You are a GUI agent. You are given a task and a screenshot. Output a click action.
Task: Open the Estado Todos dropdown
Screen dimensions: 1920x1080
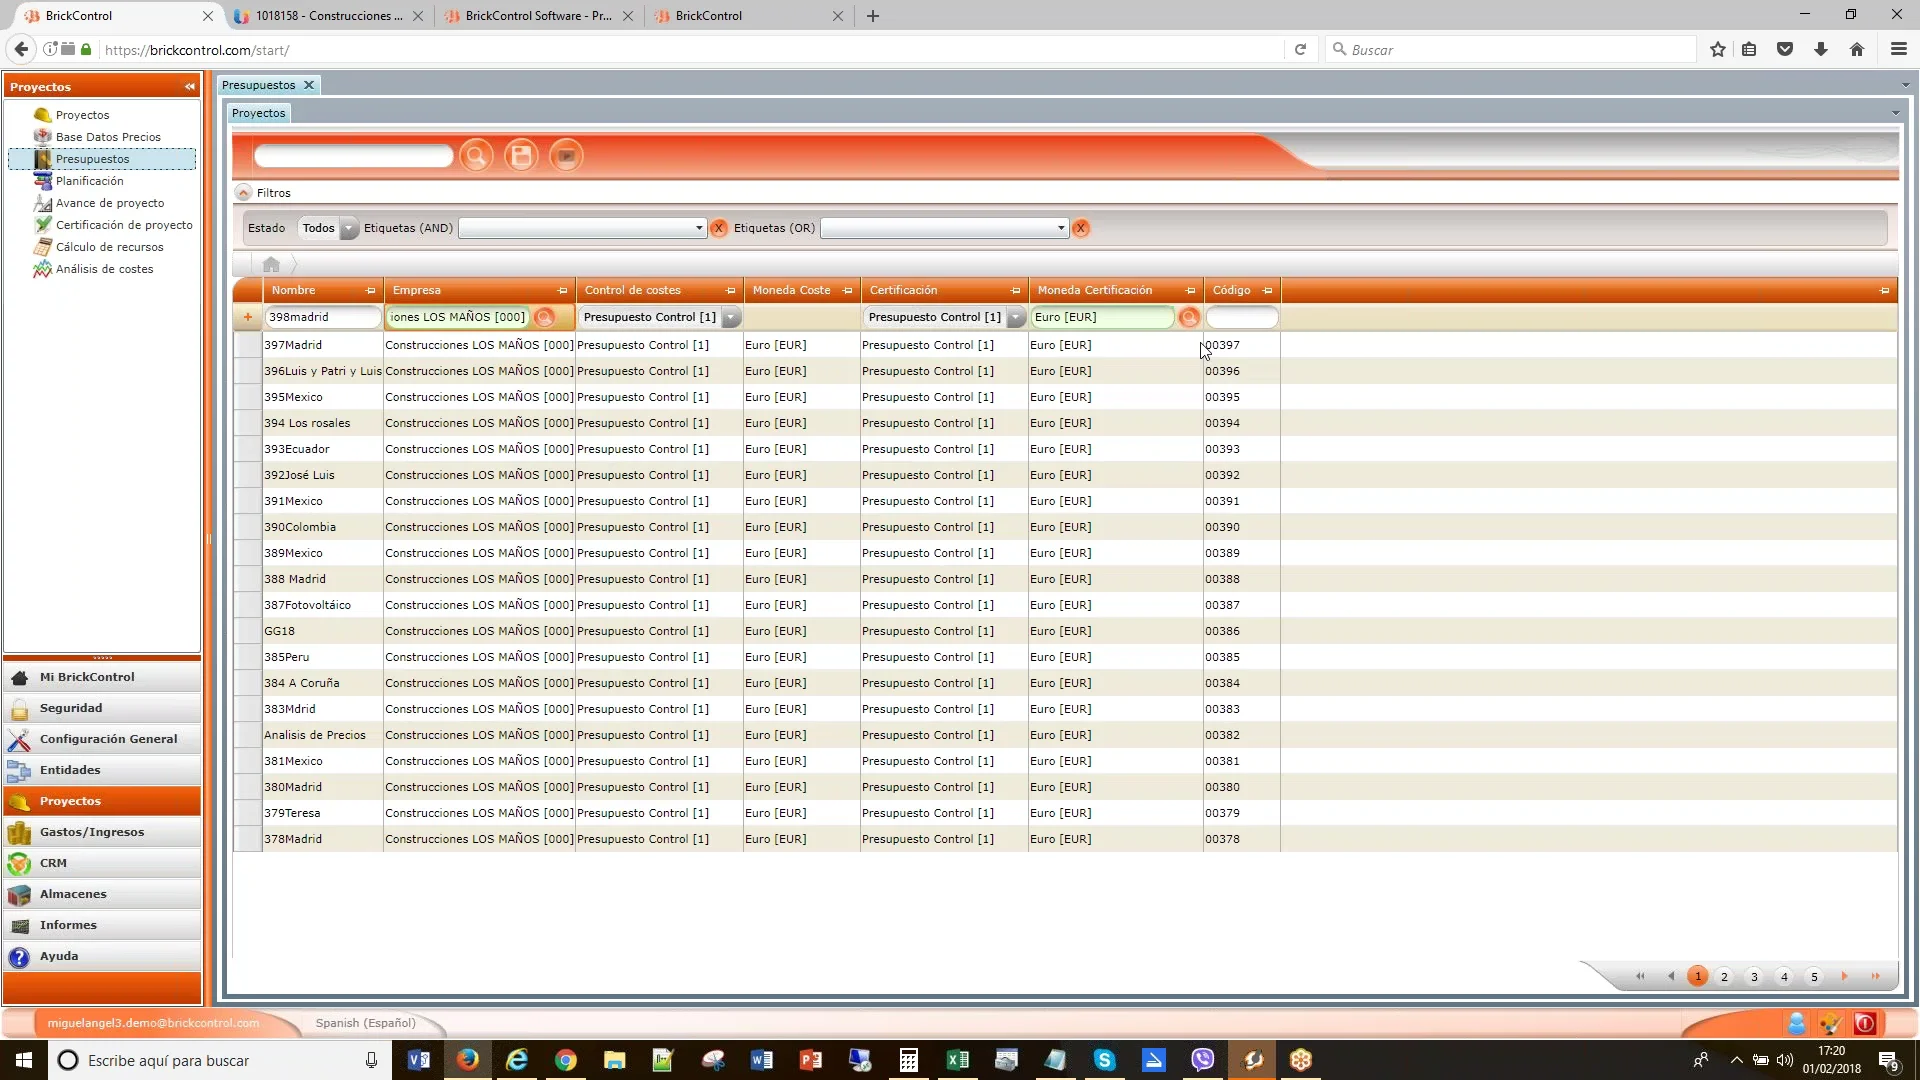[348, 228]
